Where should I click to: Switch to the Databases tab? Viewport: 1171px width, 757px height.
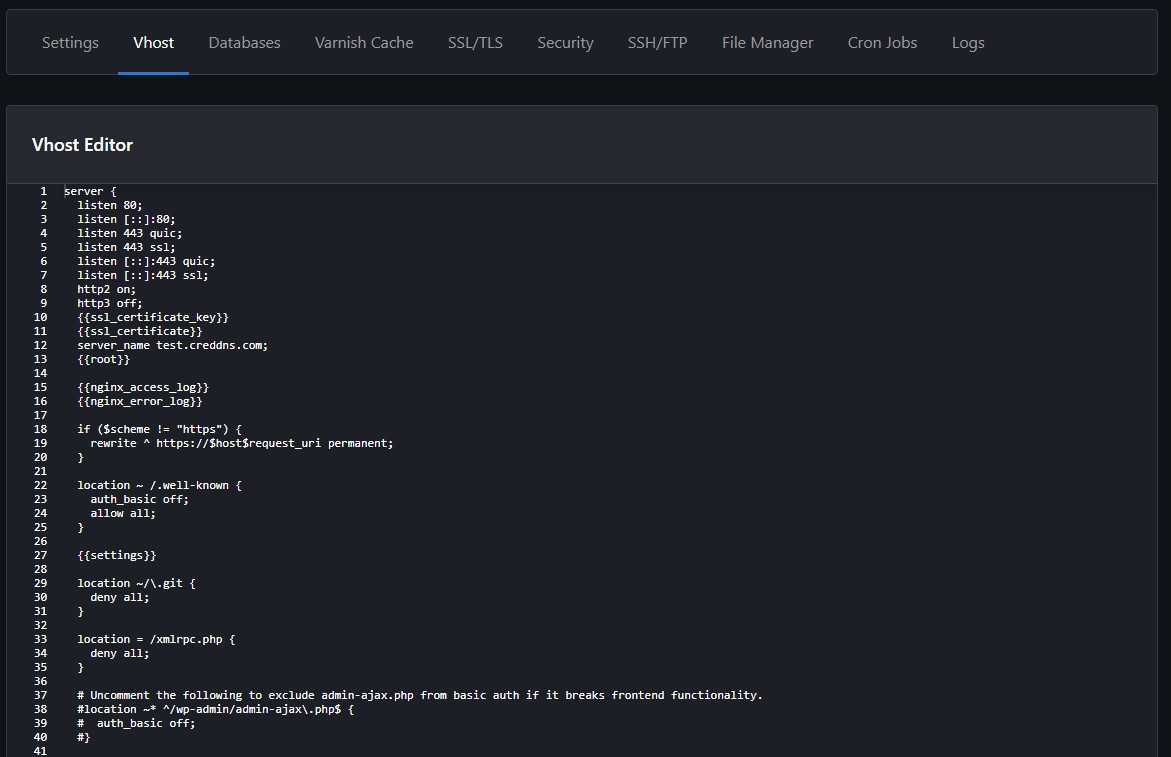point(244,43)
